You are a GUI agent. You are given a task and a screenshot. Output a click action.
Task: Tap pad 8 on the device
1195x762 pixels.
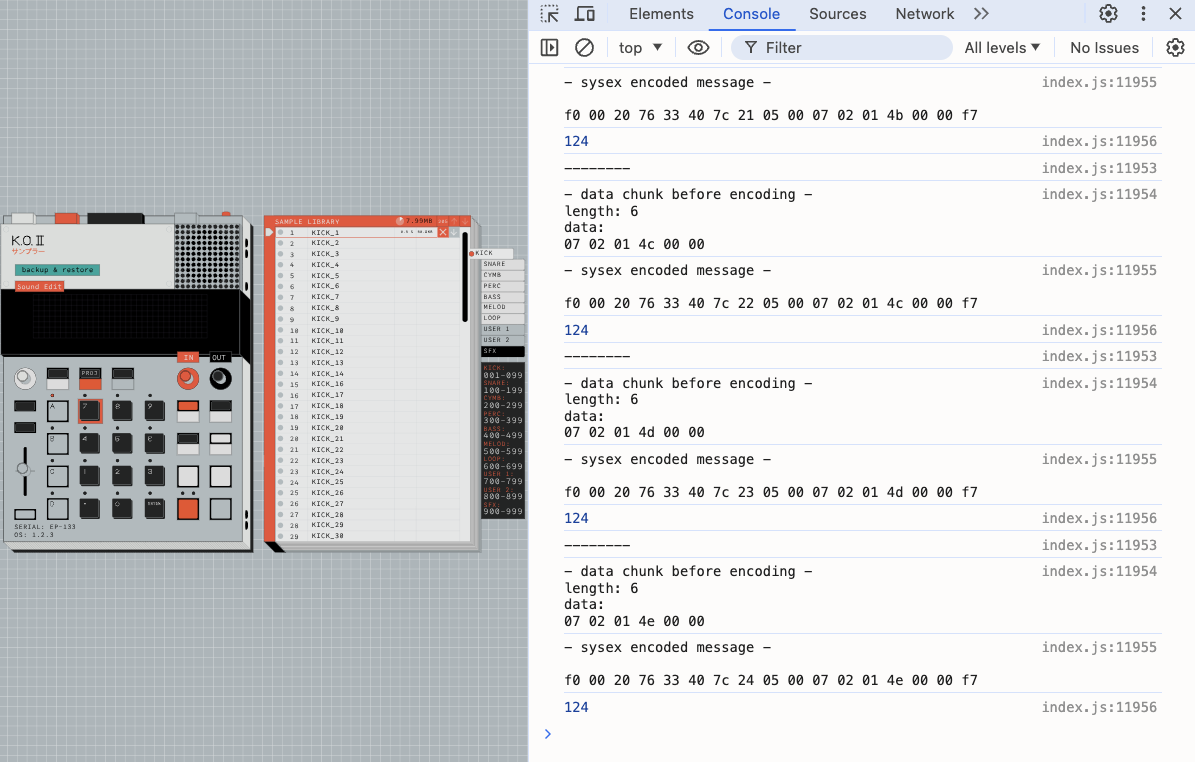[122, 411]
